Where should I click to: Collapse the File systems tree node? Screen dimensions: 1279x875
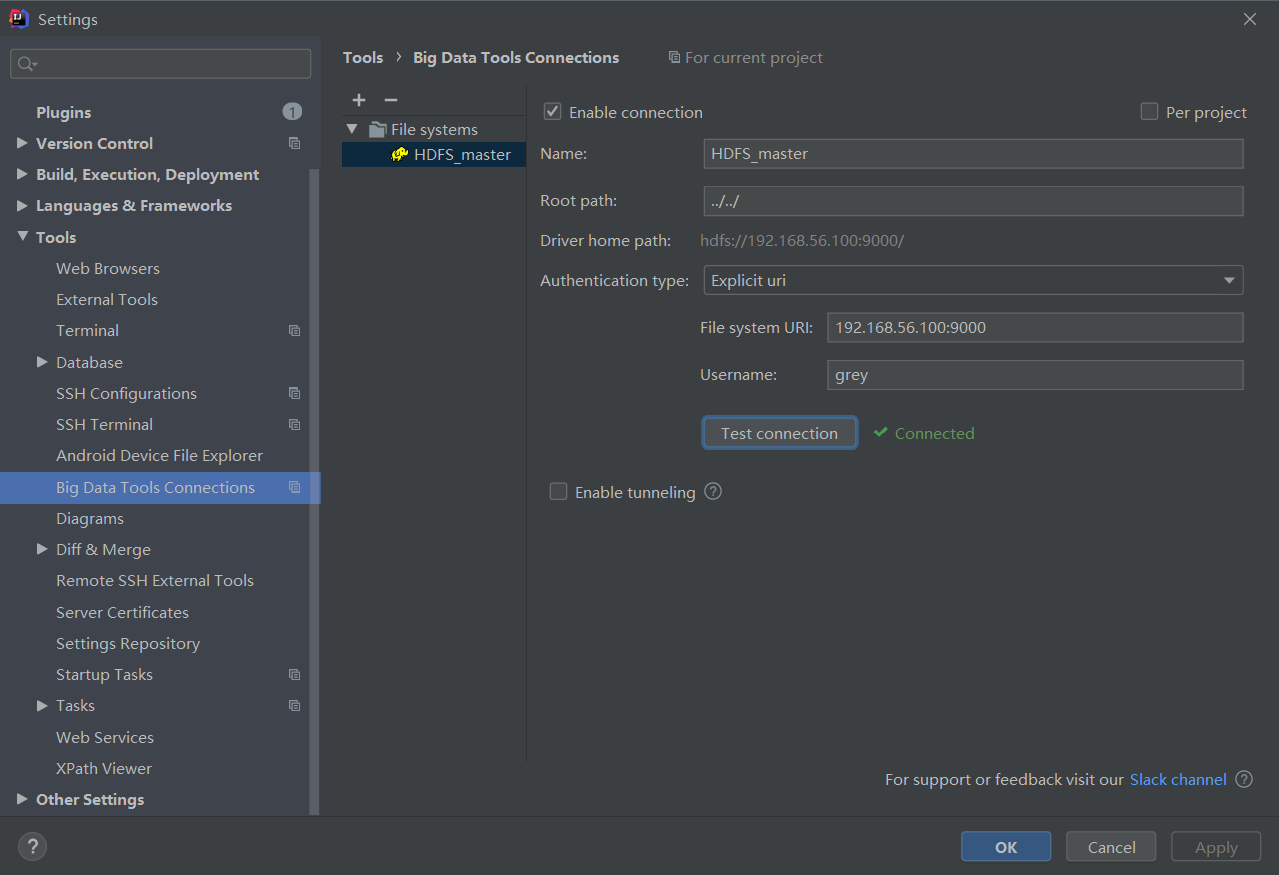click(352, 129)
